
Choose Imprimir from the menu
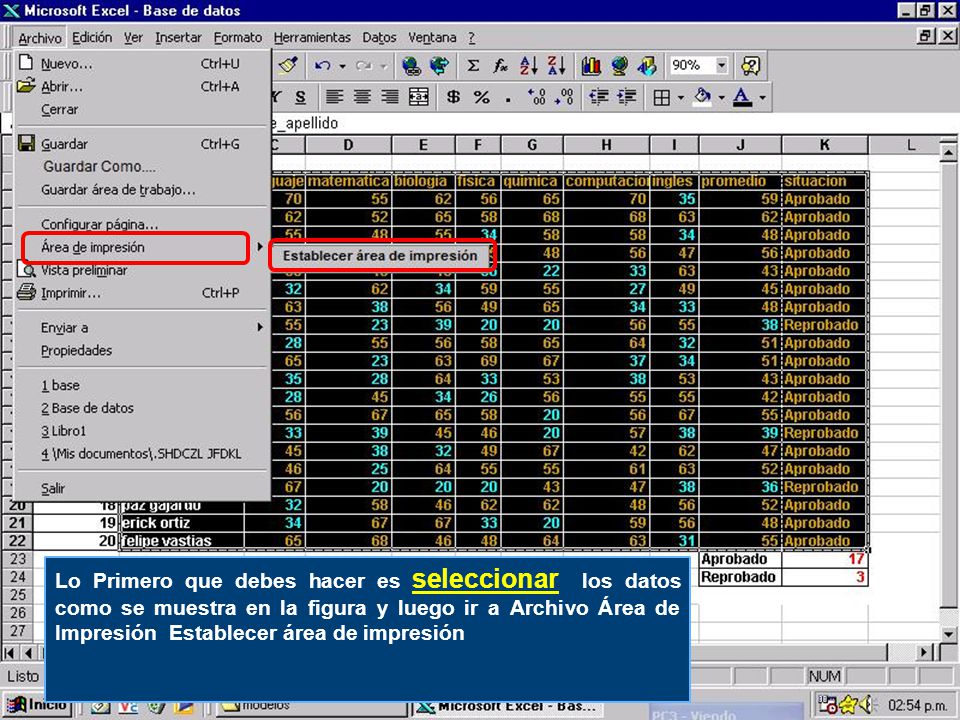(142, 293)
